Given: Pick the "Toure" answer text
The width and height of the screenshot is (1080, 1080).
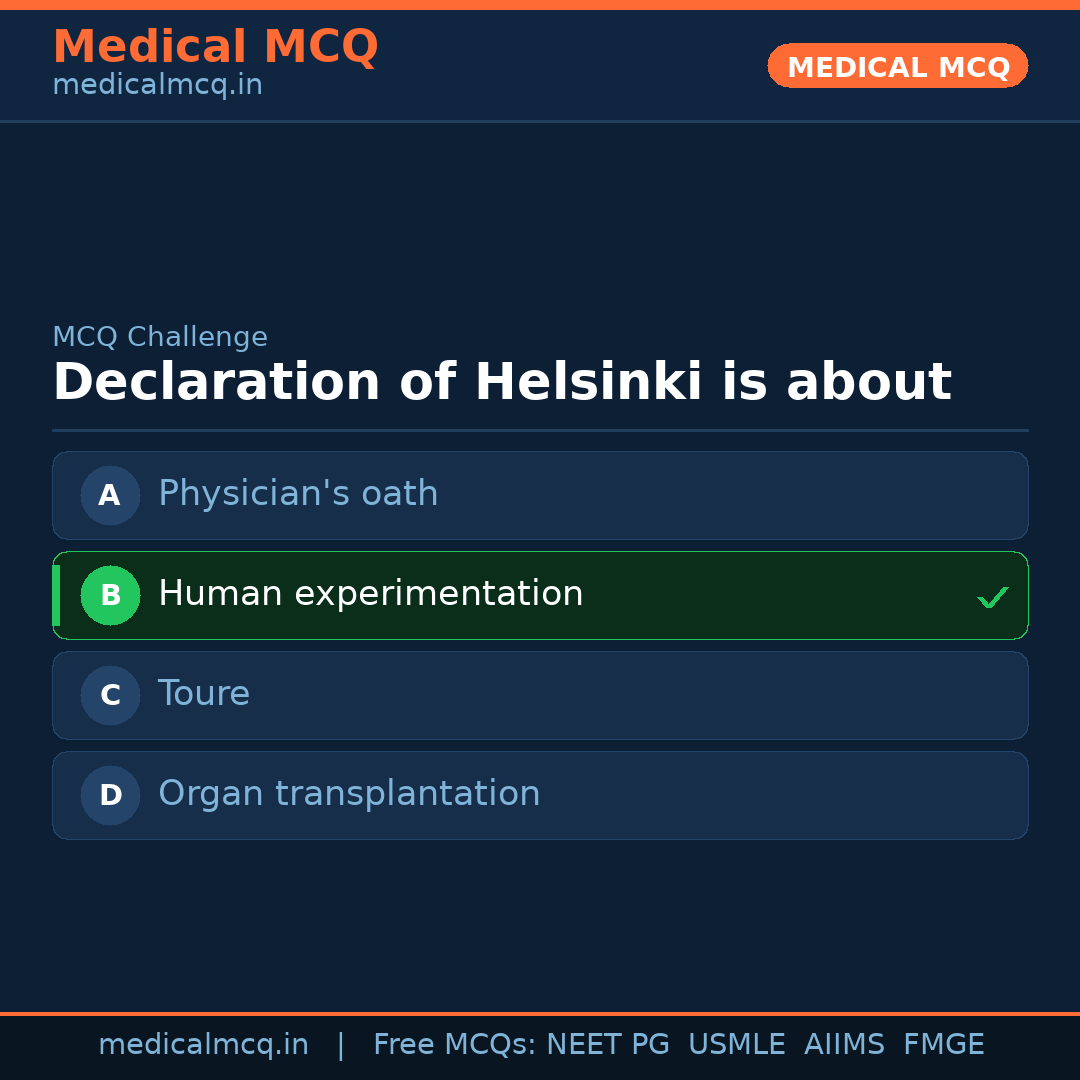Looking at the screenshot, I should 204,694.
